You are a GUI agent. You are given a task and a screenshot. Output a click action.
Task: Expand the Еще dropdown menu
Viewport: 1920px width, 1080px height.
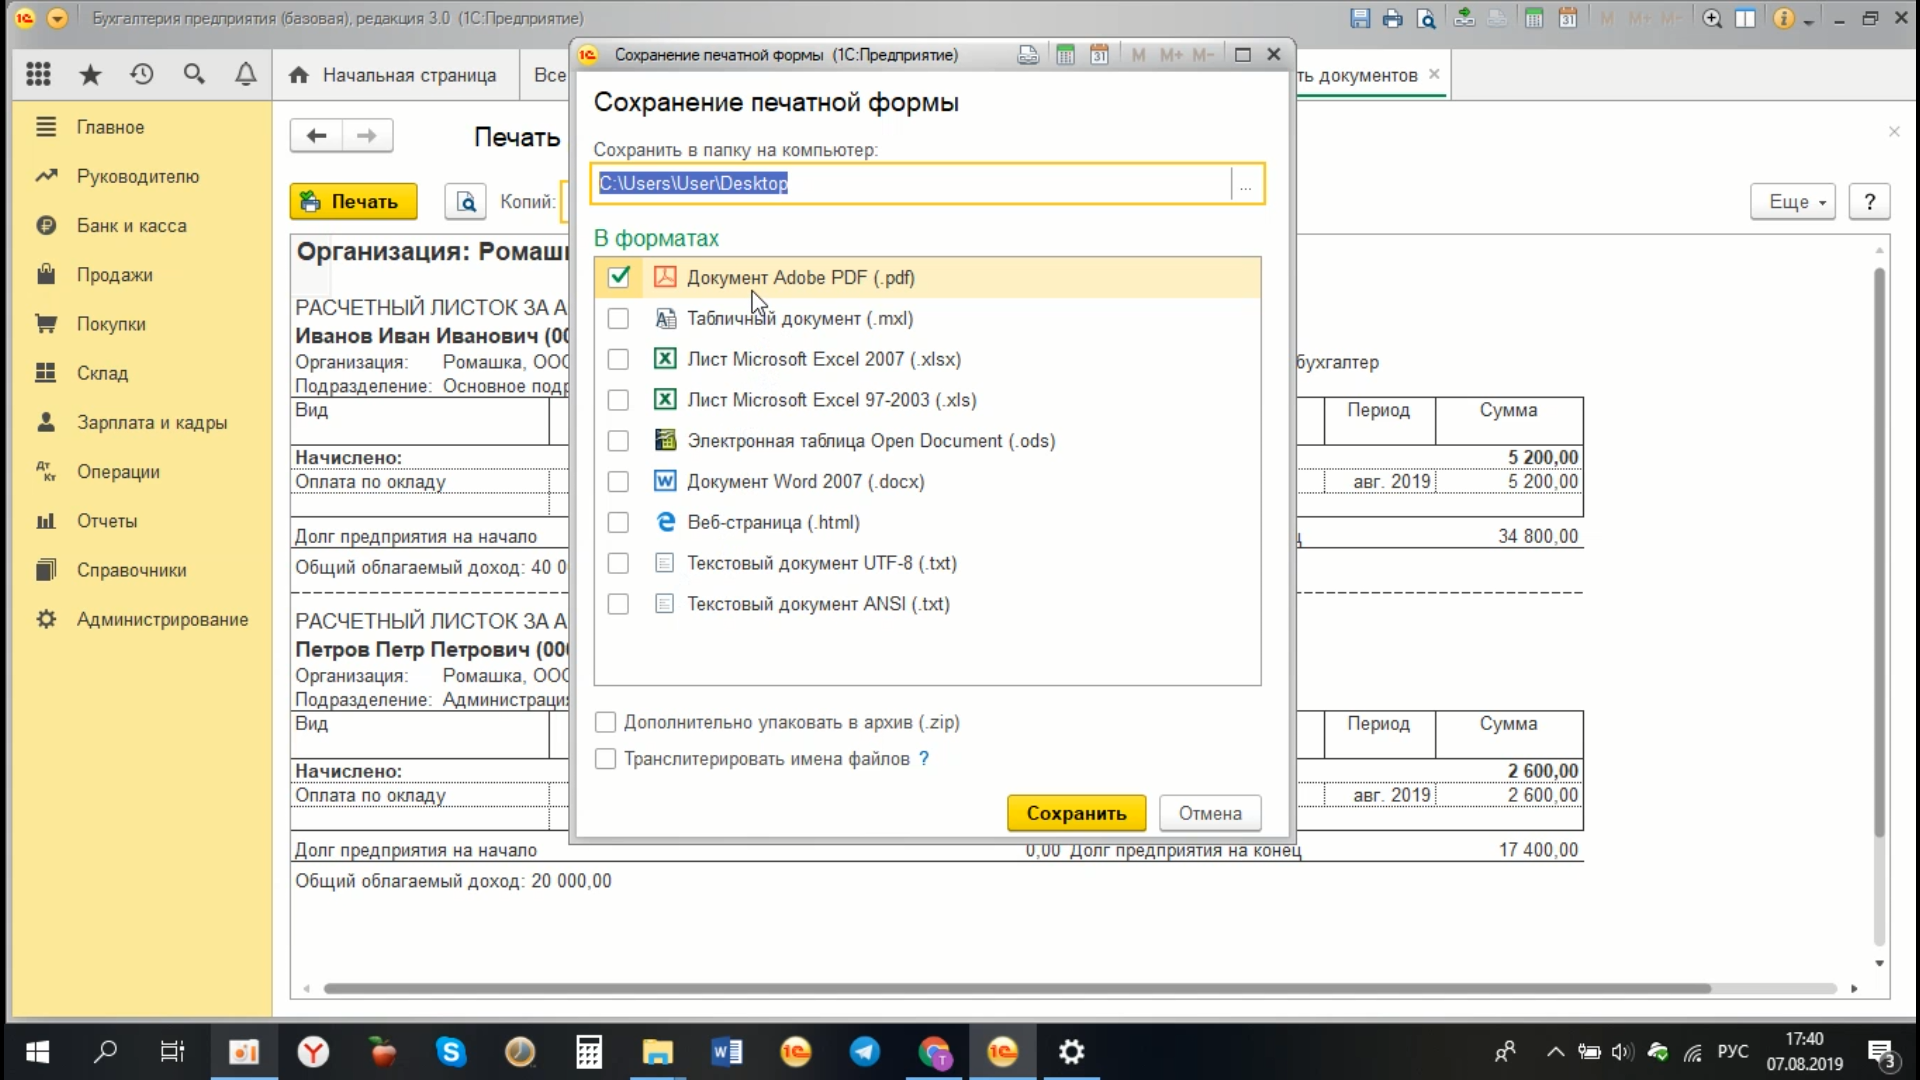coord(1796,202)
